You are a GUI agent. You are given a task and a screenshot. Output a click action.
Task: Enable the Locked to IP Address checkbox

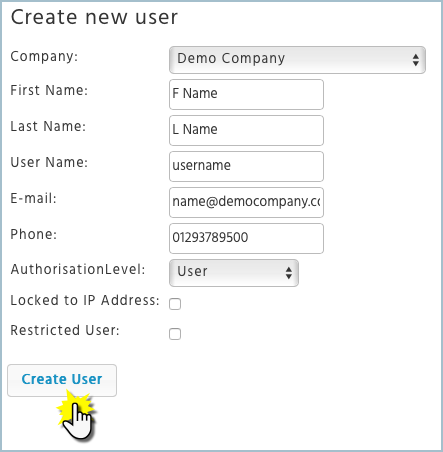[x=175, y=304]
